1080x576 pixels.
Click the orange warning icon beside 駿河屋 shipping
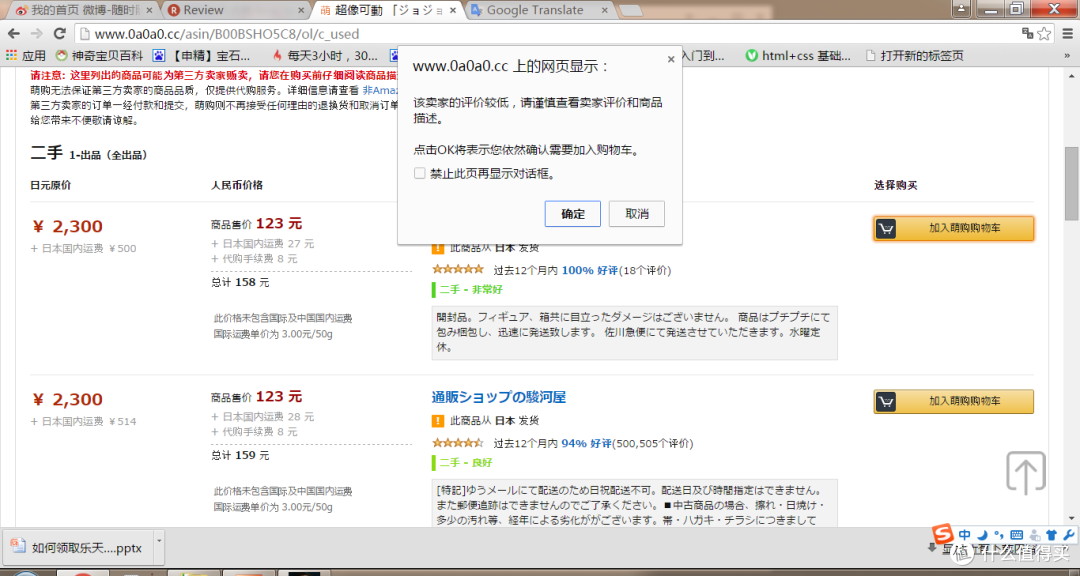point(437,420)
